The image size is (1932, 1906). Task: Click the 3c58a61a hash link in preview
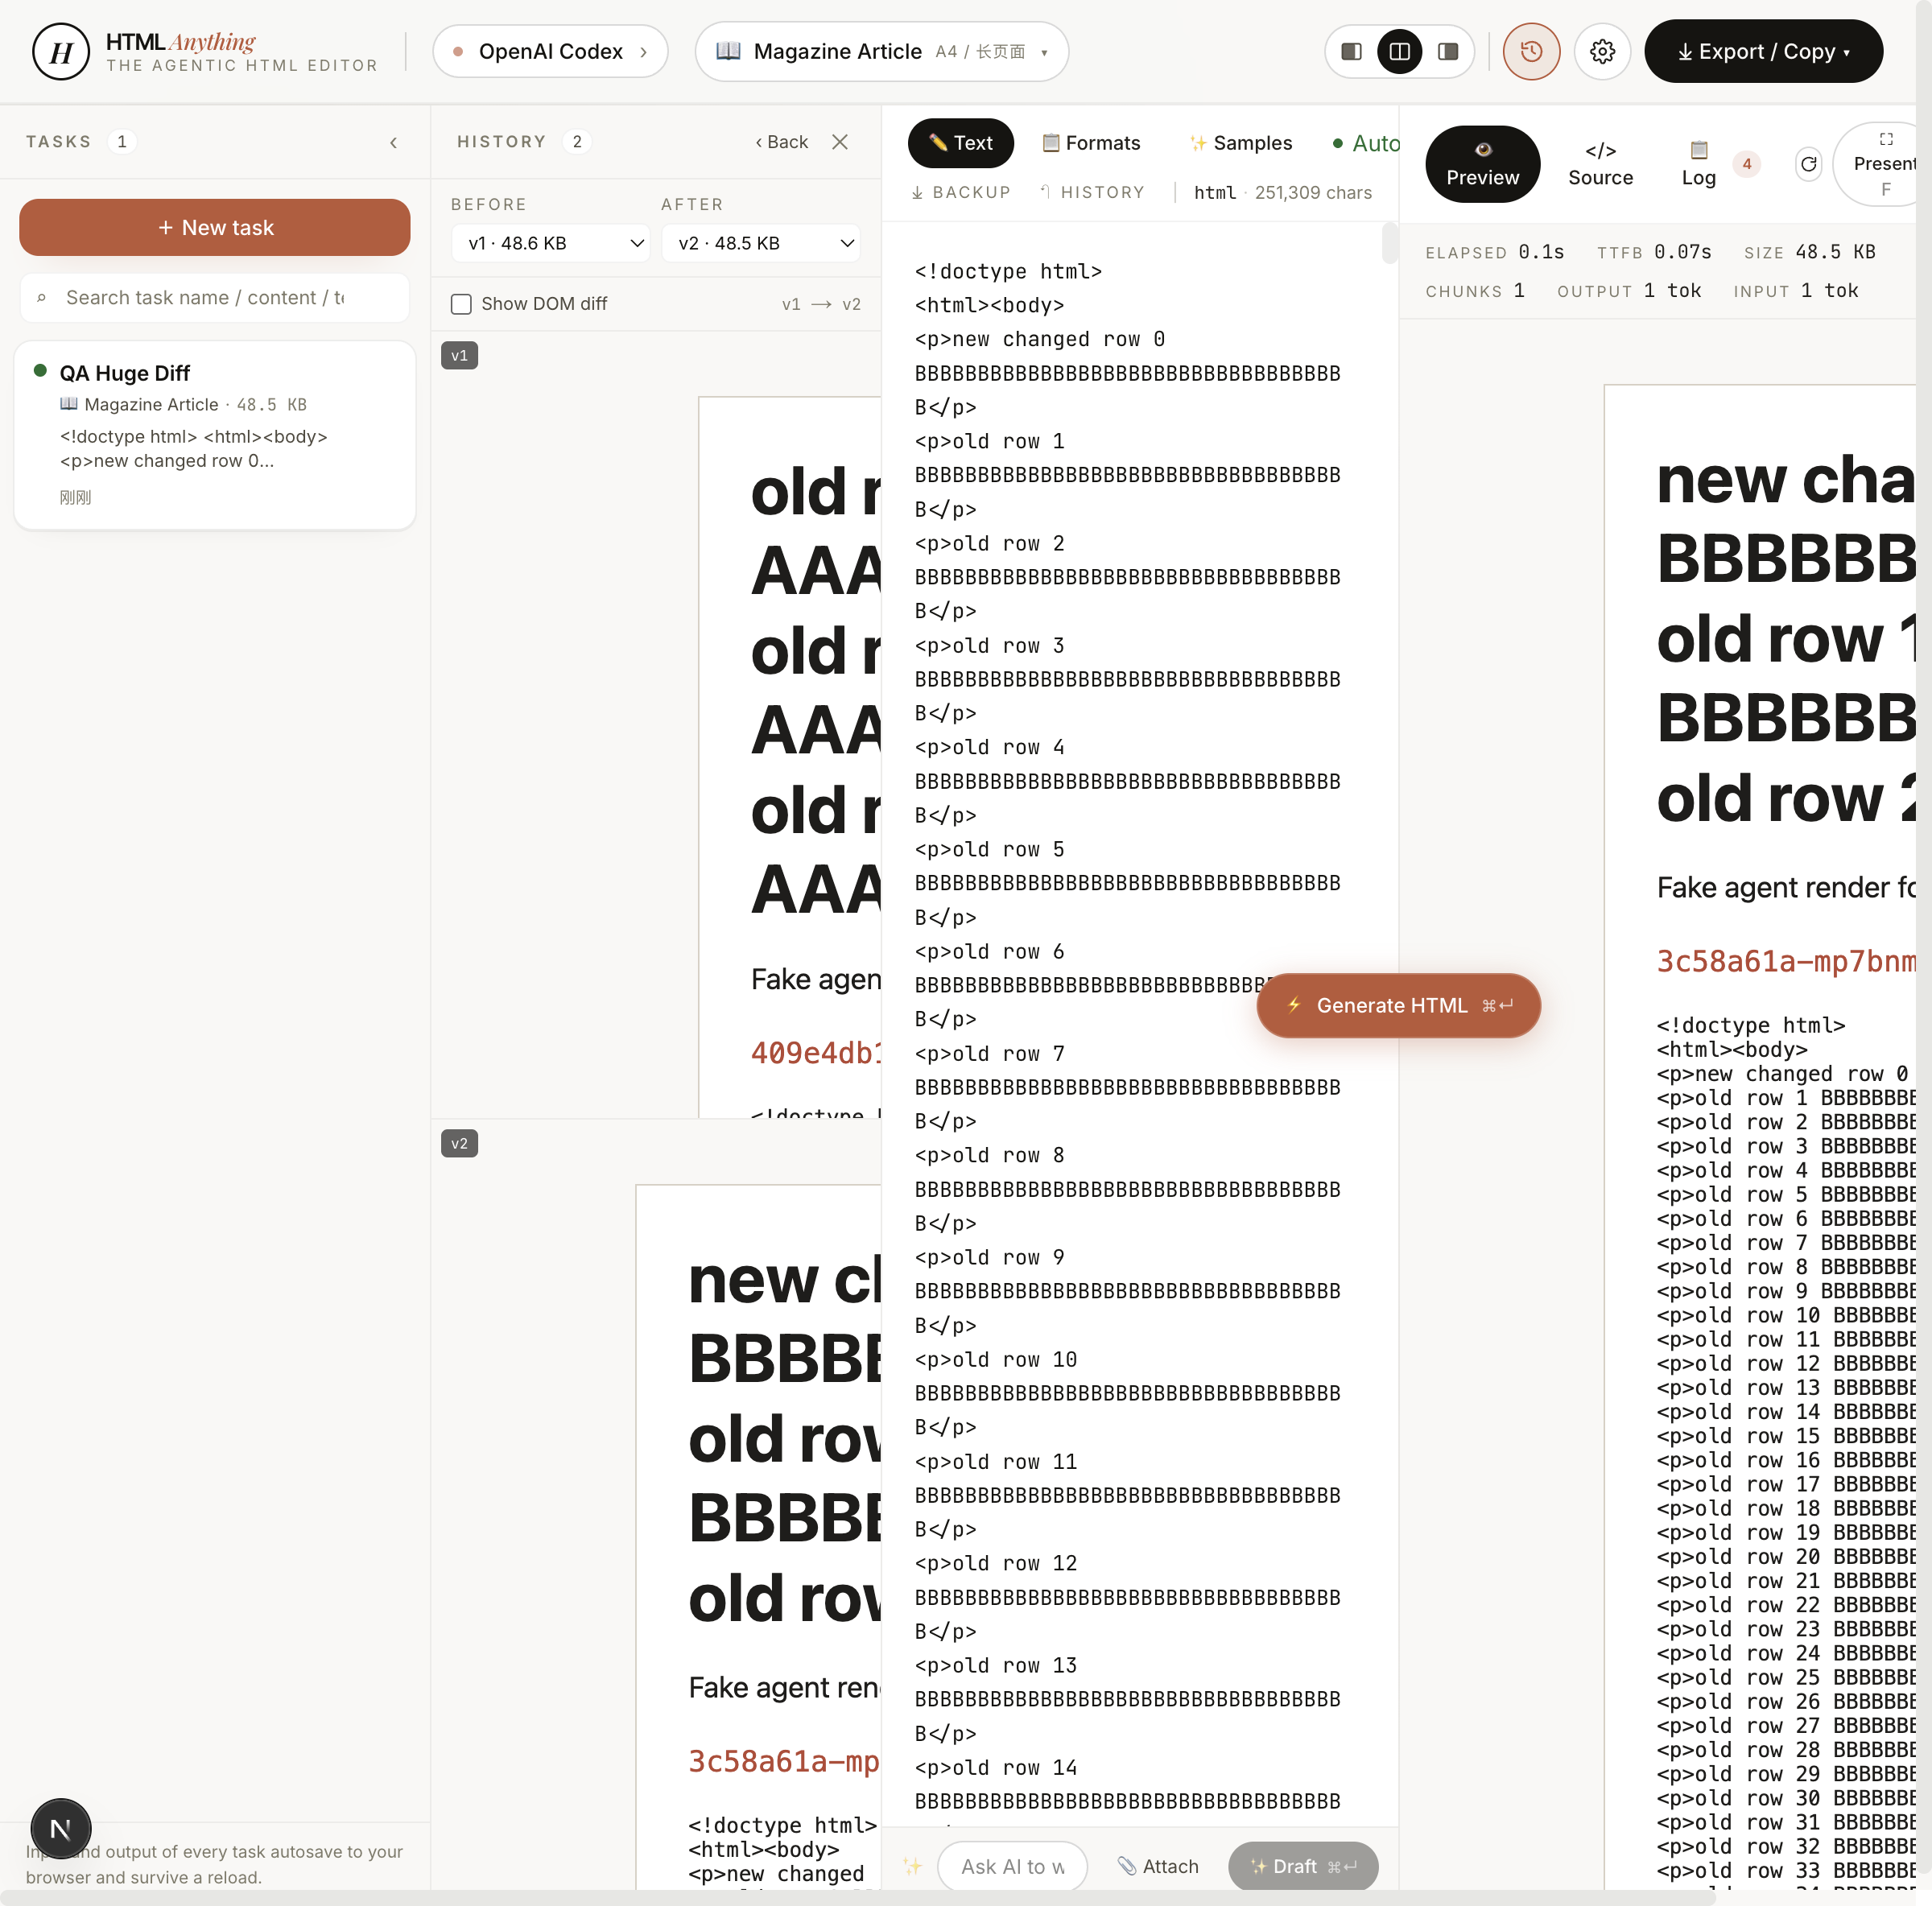(x=1785, y=961)
